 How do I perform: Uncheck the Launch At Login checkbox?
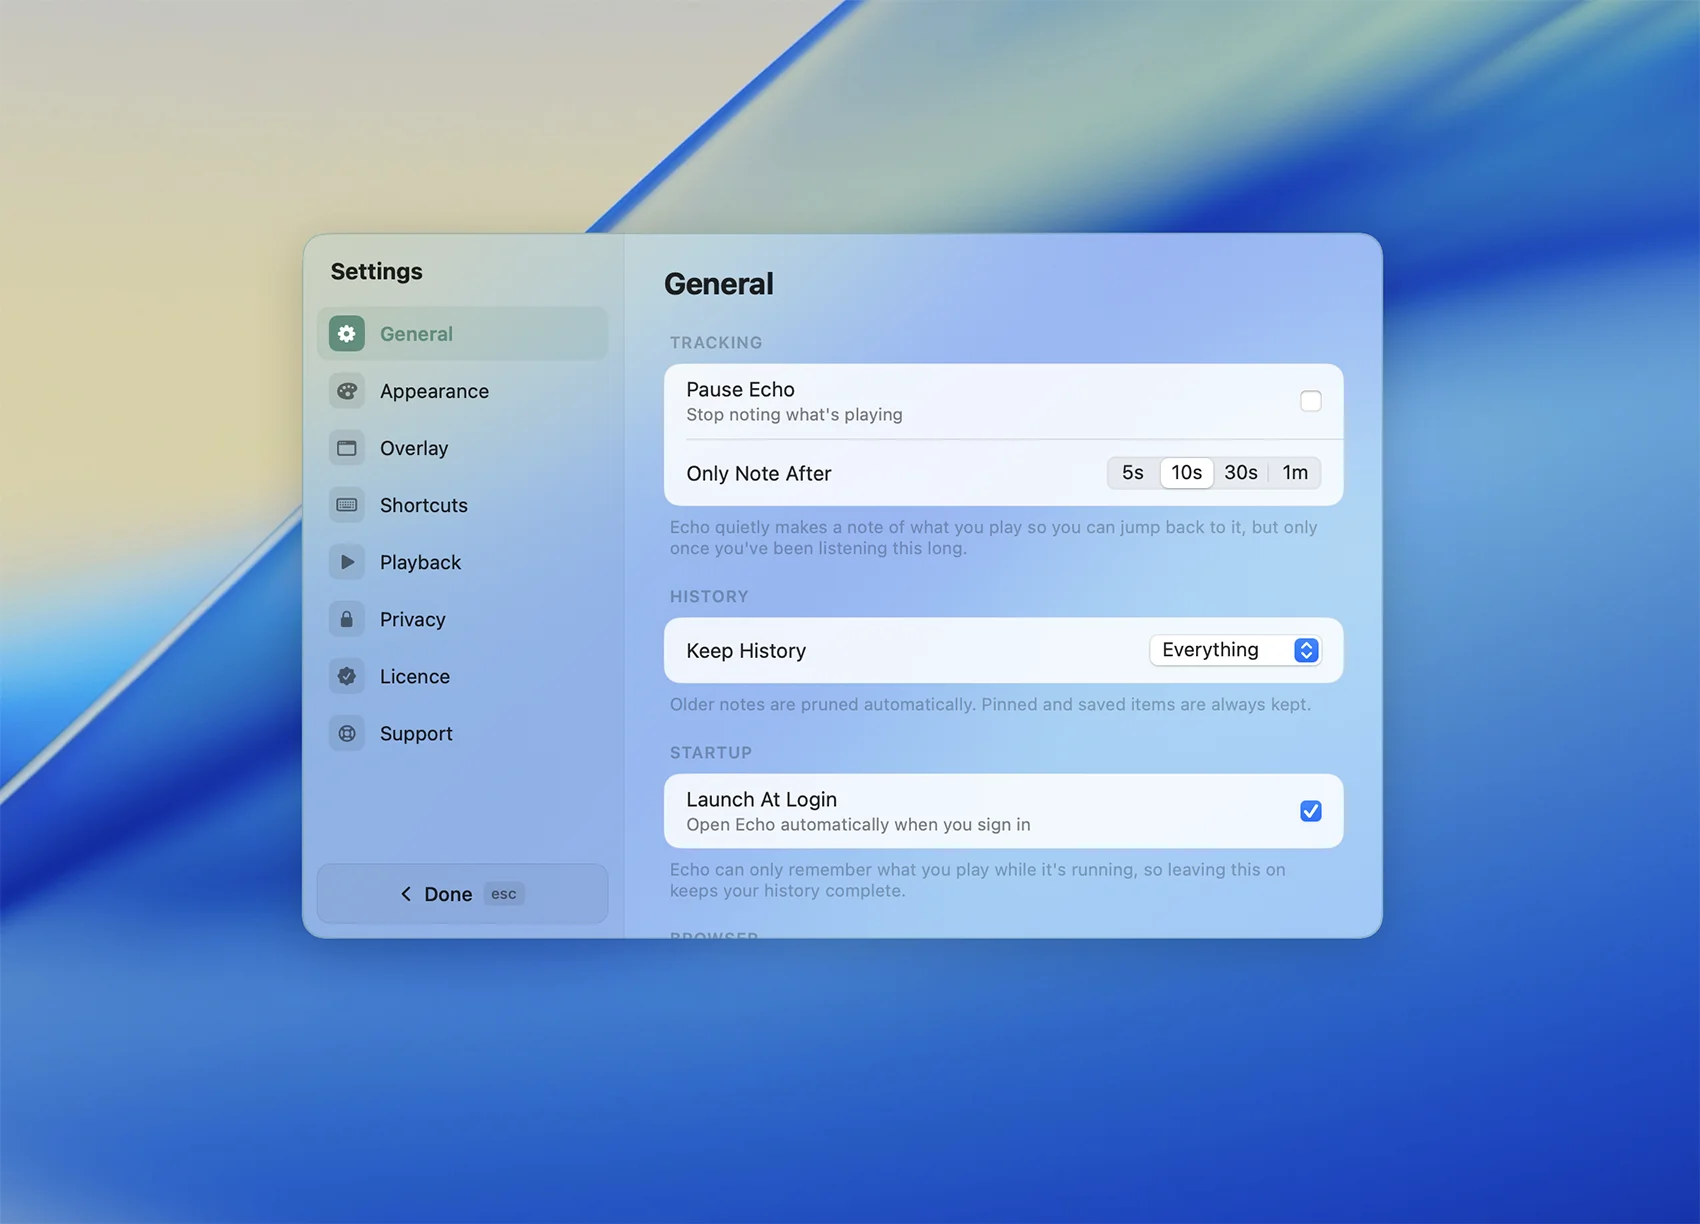(x=1310, y=811)
